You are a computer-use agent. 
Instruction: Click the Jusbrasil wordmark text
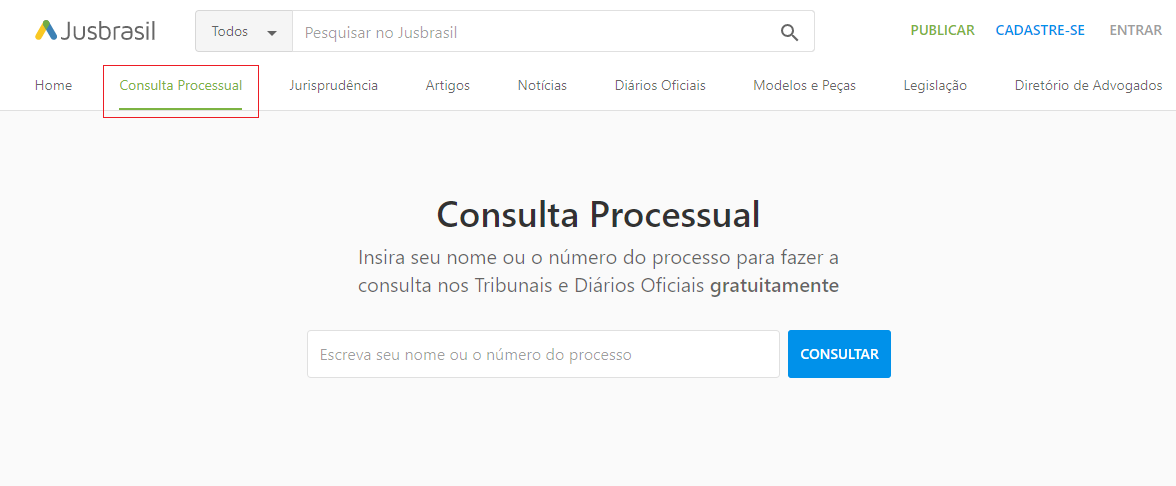107,31
